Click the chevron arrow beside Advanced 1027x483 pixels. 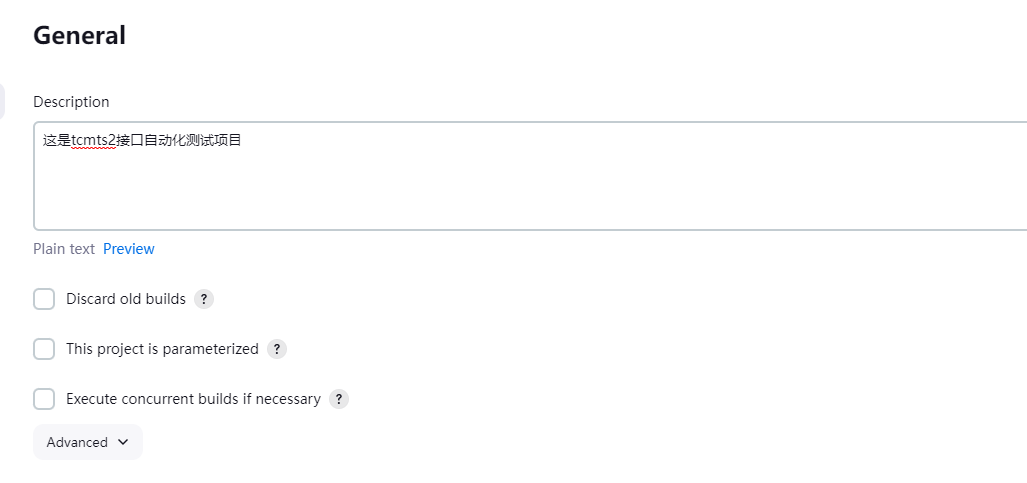(123, 442)
